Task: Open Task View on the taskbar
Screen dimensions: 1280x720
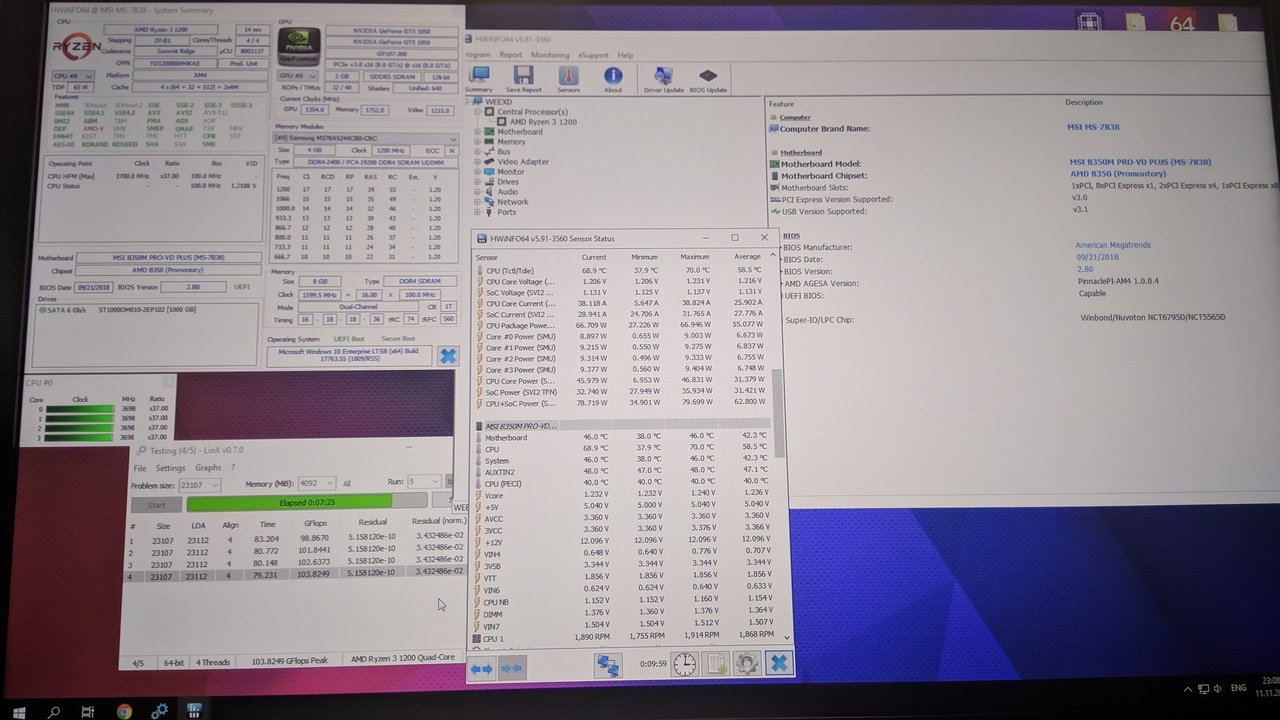Action: point(89,712)
